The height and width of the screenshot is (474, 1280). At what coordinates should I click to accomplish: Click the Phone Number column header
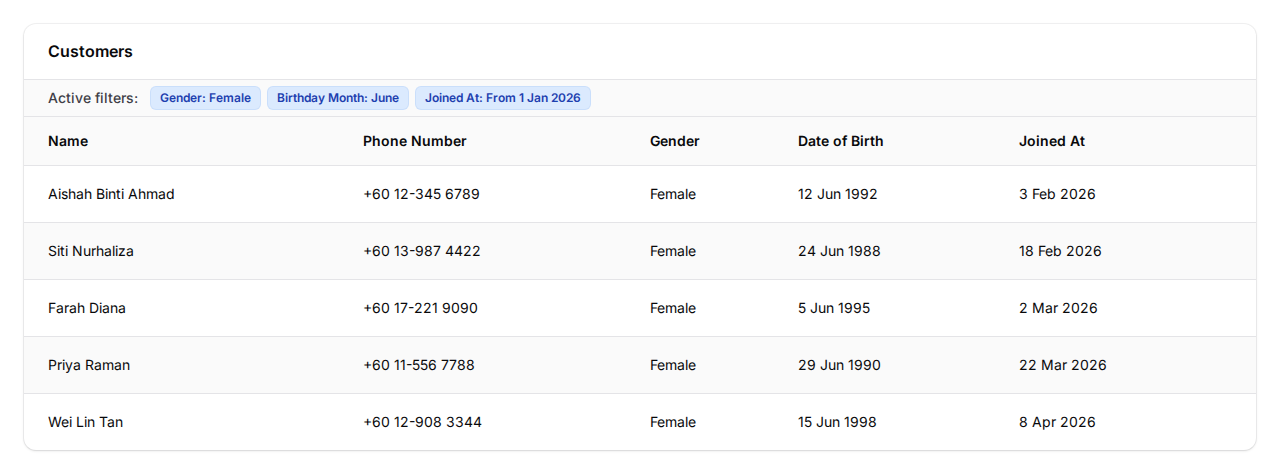(x=415, y=141)
